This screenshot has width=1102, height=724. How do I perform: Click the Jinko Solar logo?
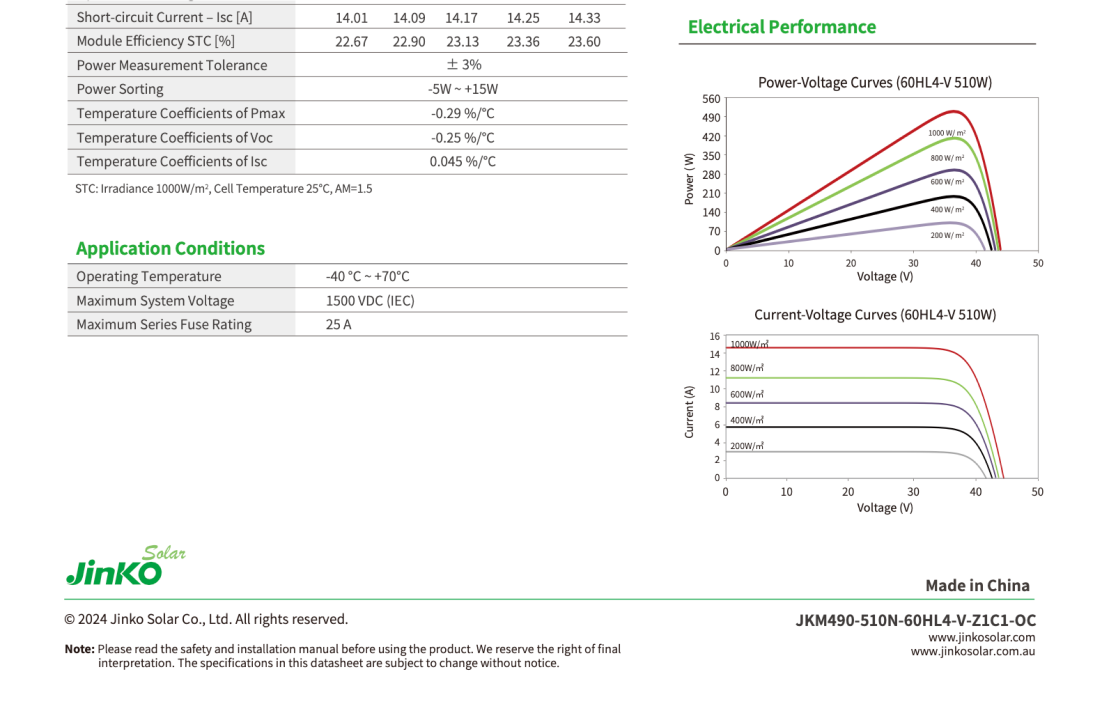pos(125,566)
